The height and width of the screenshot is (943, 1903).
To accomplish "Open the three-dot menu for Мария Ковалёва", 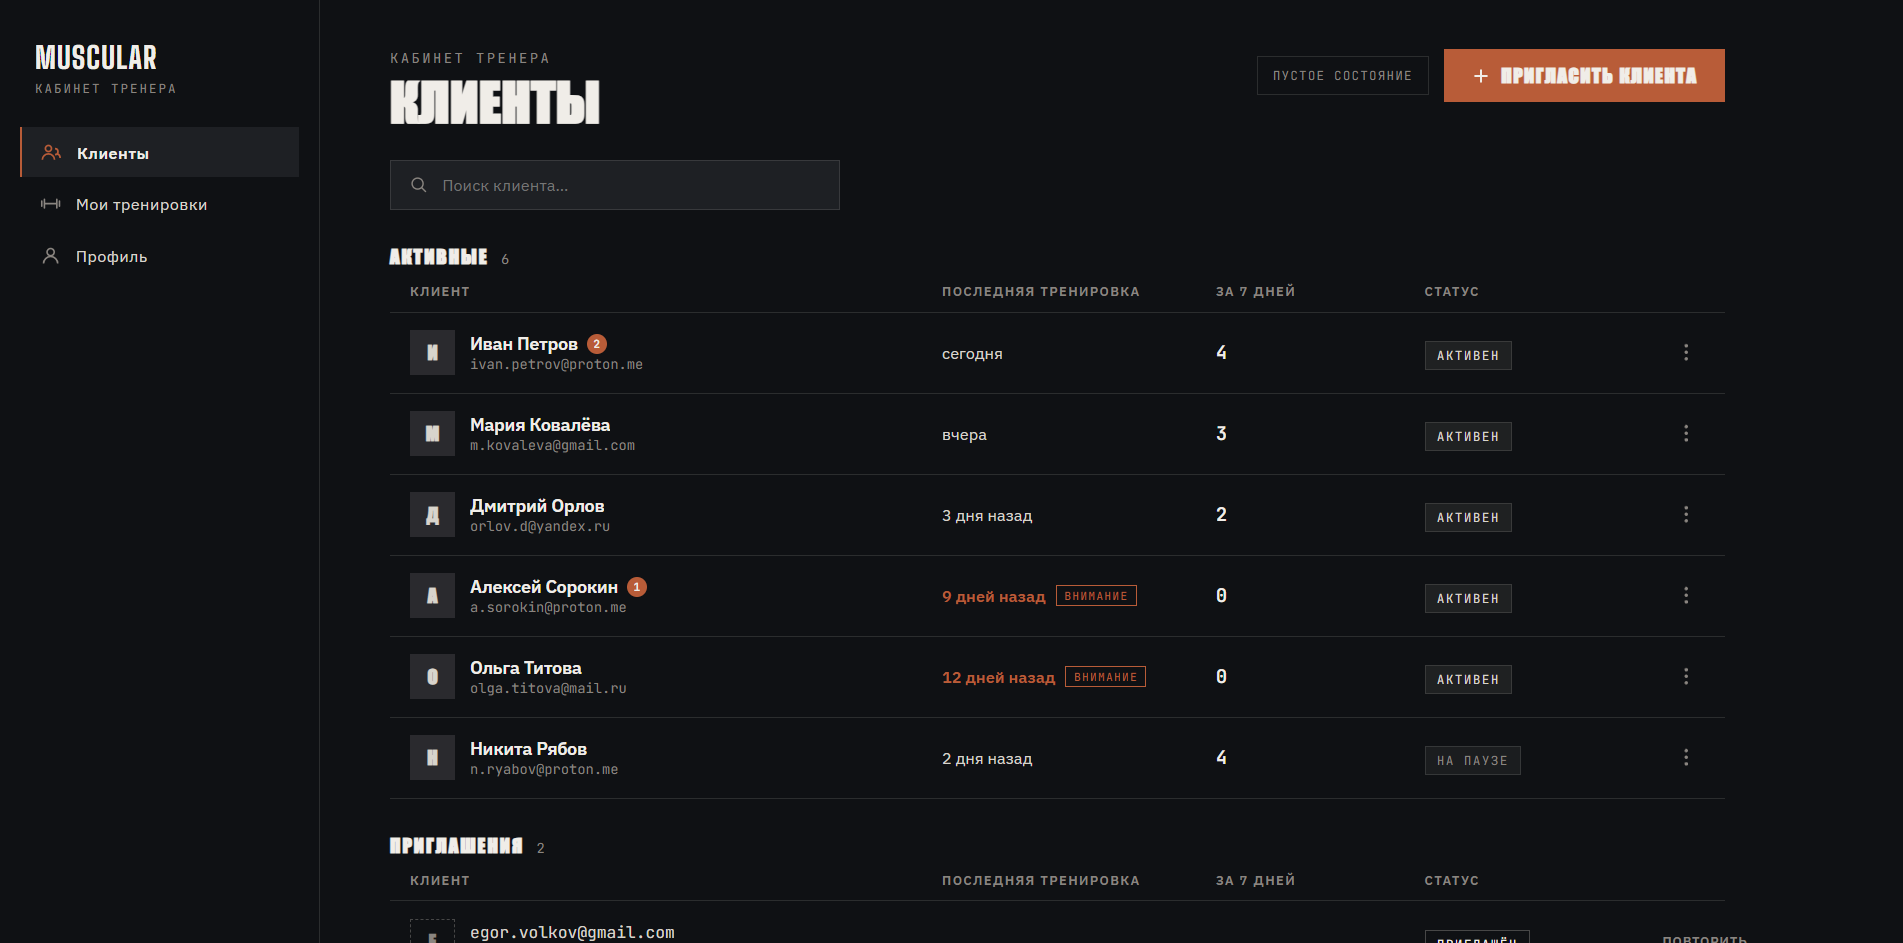I will coord(1686,434).
